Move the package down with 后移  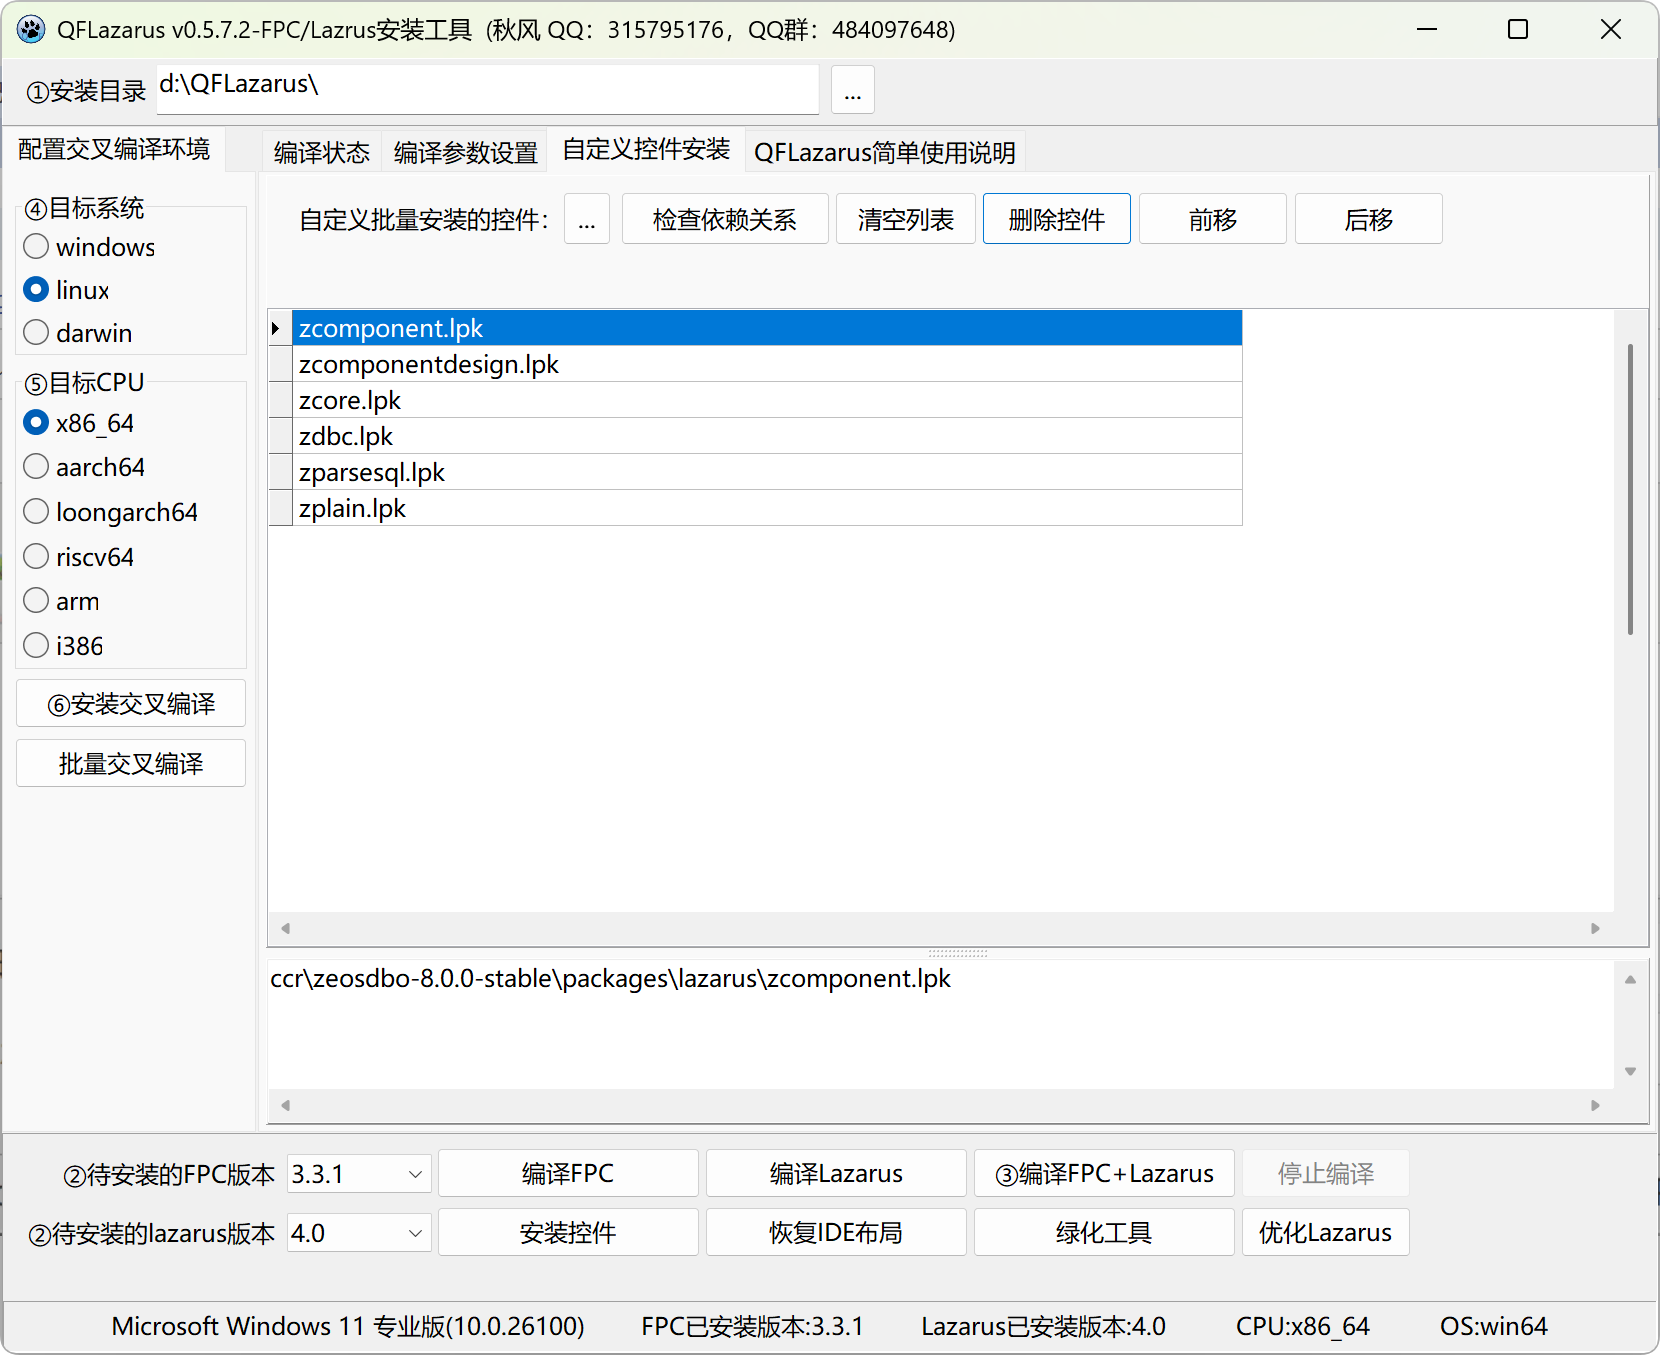coord(1369,219)
